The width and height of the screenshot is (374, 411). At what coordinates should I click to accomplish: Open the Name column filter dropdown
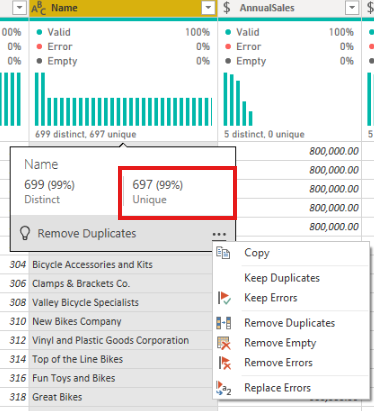pos(208,8)
